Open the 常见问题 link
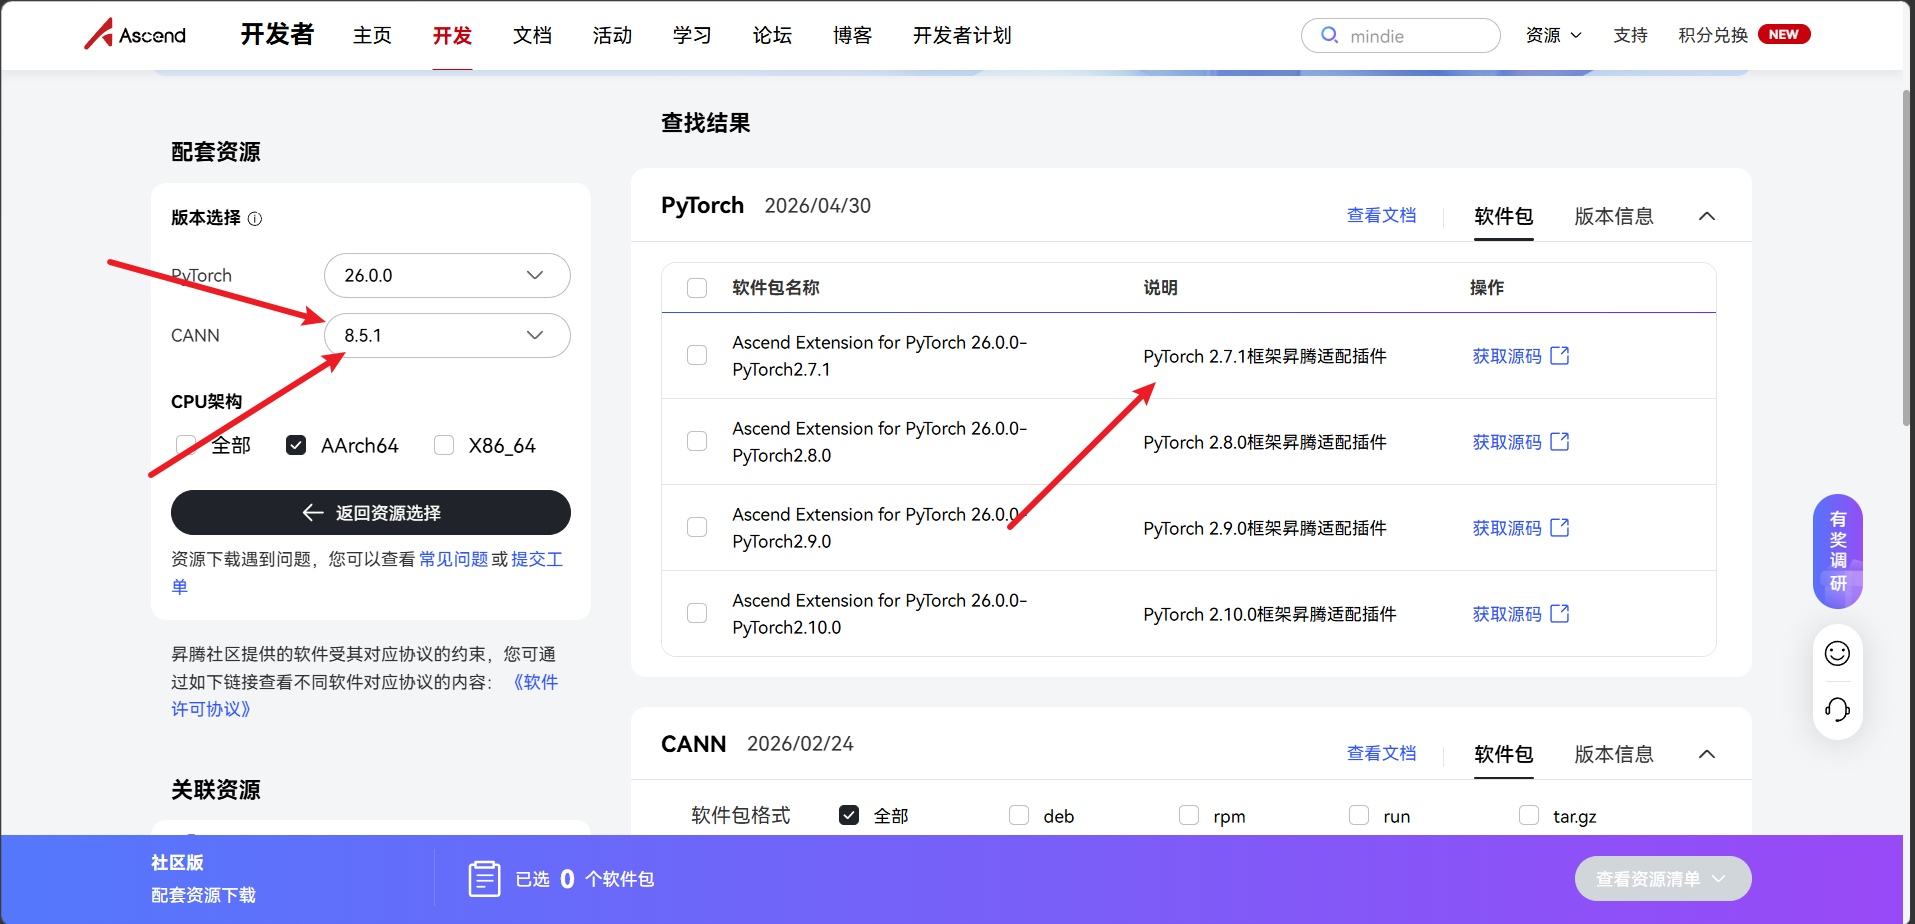The width and height of the screenshot is (1915, 924). (x=454, y=559)
